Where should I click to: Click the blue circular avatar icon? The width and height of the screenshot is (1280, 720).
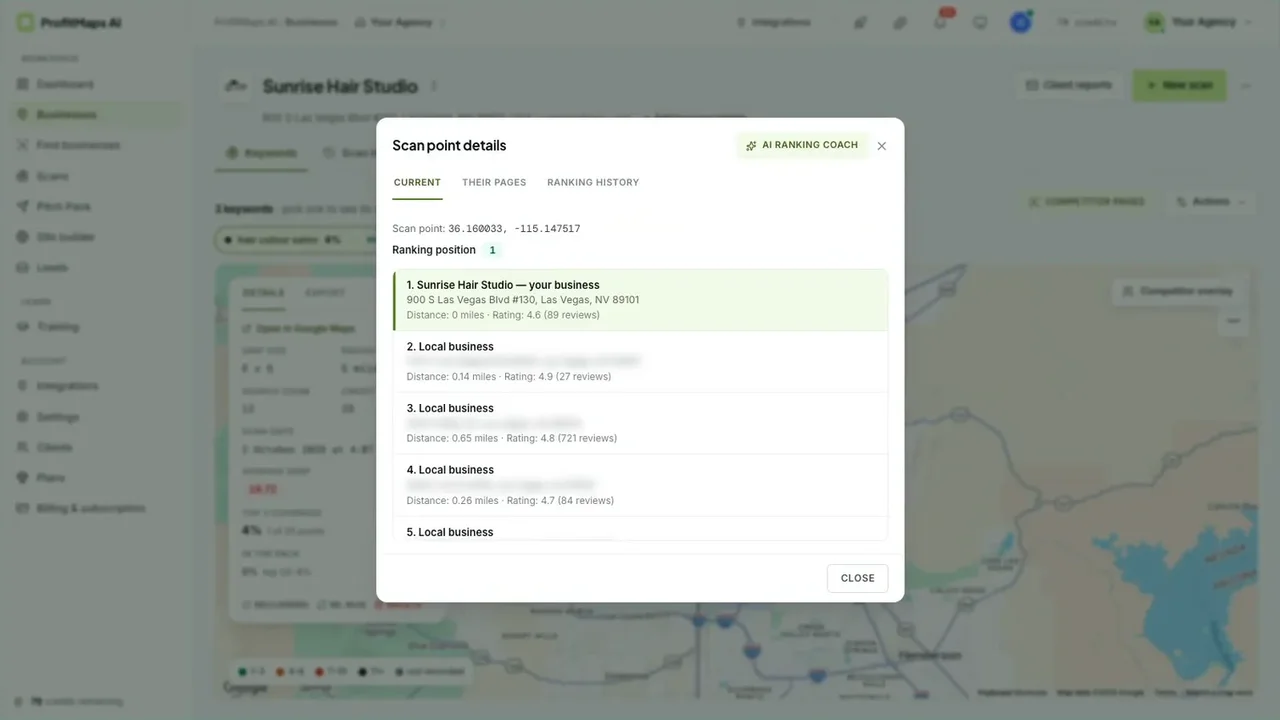coord(1020,22)
